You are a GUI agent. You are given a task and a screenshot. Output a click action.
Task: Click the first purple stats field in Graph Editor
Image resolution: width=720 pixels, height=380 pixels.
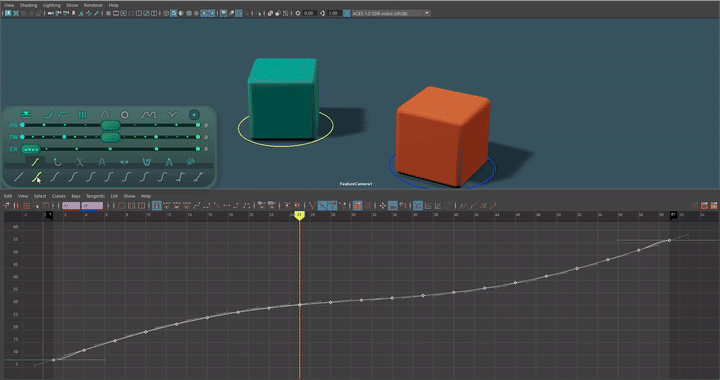(71, 206)
